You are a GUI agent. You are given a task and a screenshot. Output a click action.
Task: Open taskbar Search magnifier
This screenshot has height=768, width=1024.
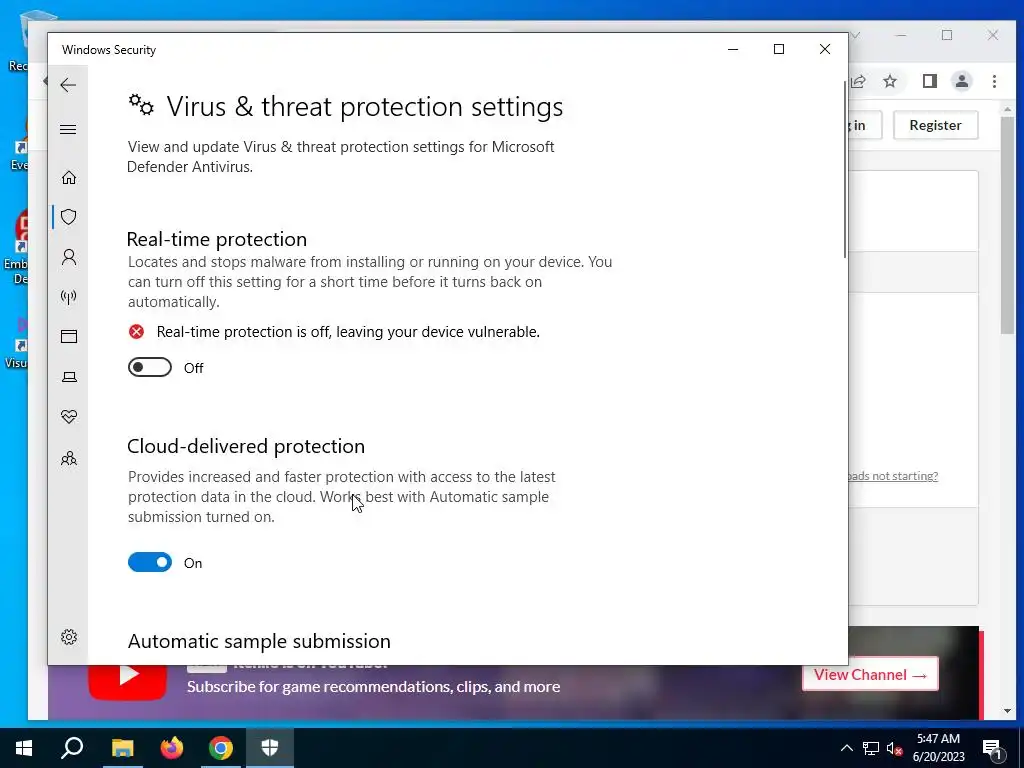coord(72,748)
